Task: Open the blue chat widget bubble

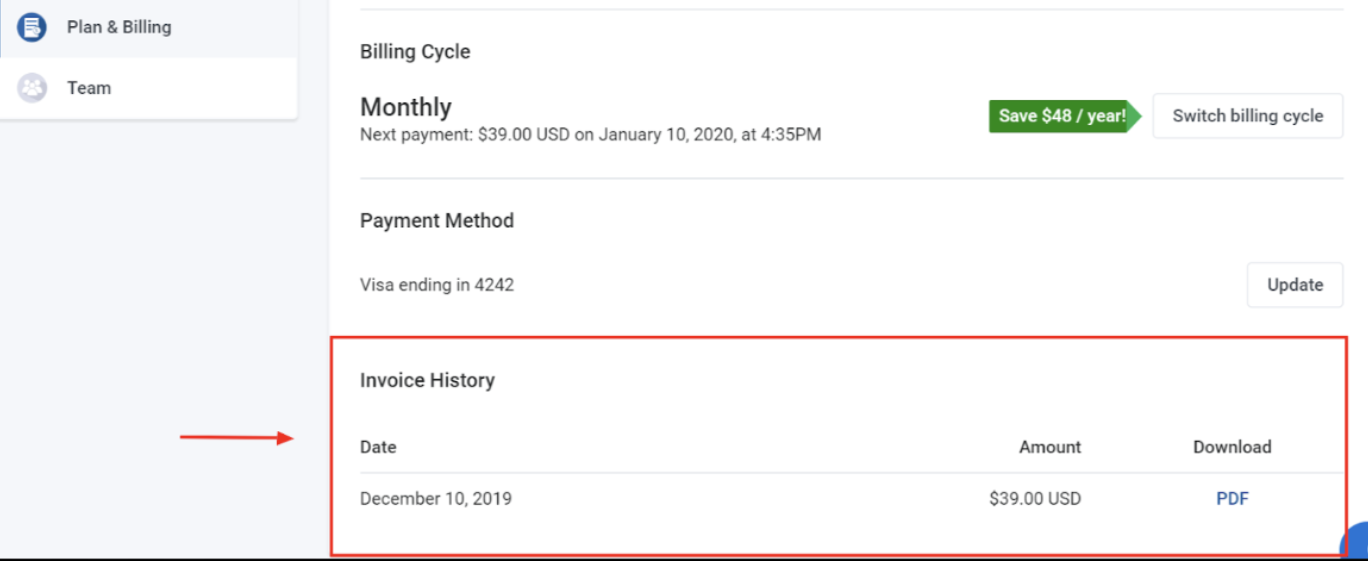Action: (1355, 543)
